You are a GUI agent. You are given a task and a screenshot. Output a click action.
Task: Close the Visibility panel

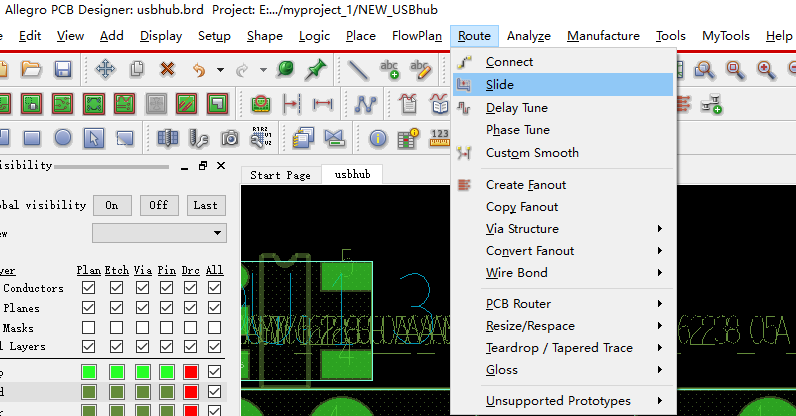pyautogui.click(x=221, y=166)
